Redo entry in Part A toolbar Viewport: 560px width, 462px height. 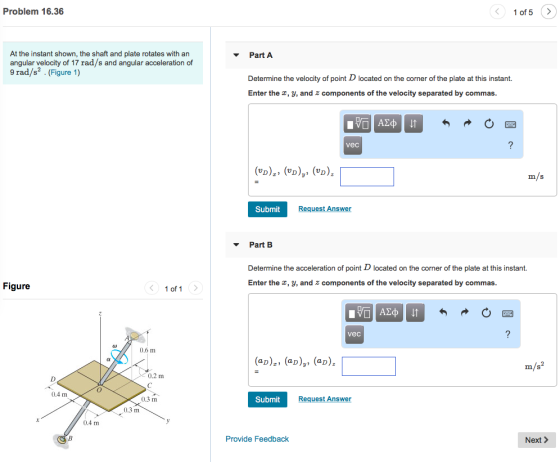(467, 124)
